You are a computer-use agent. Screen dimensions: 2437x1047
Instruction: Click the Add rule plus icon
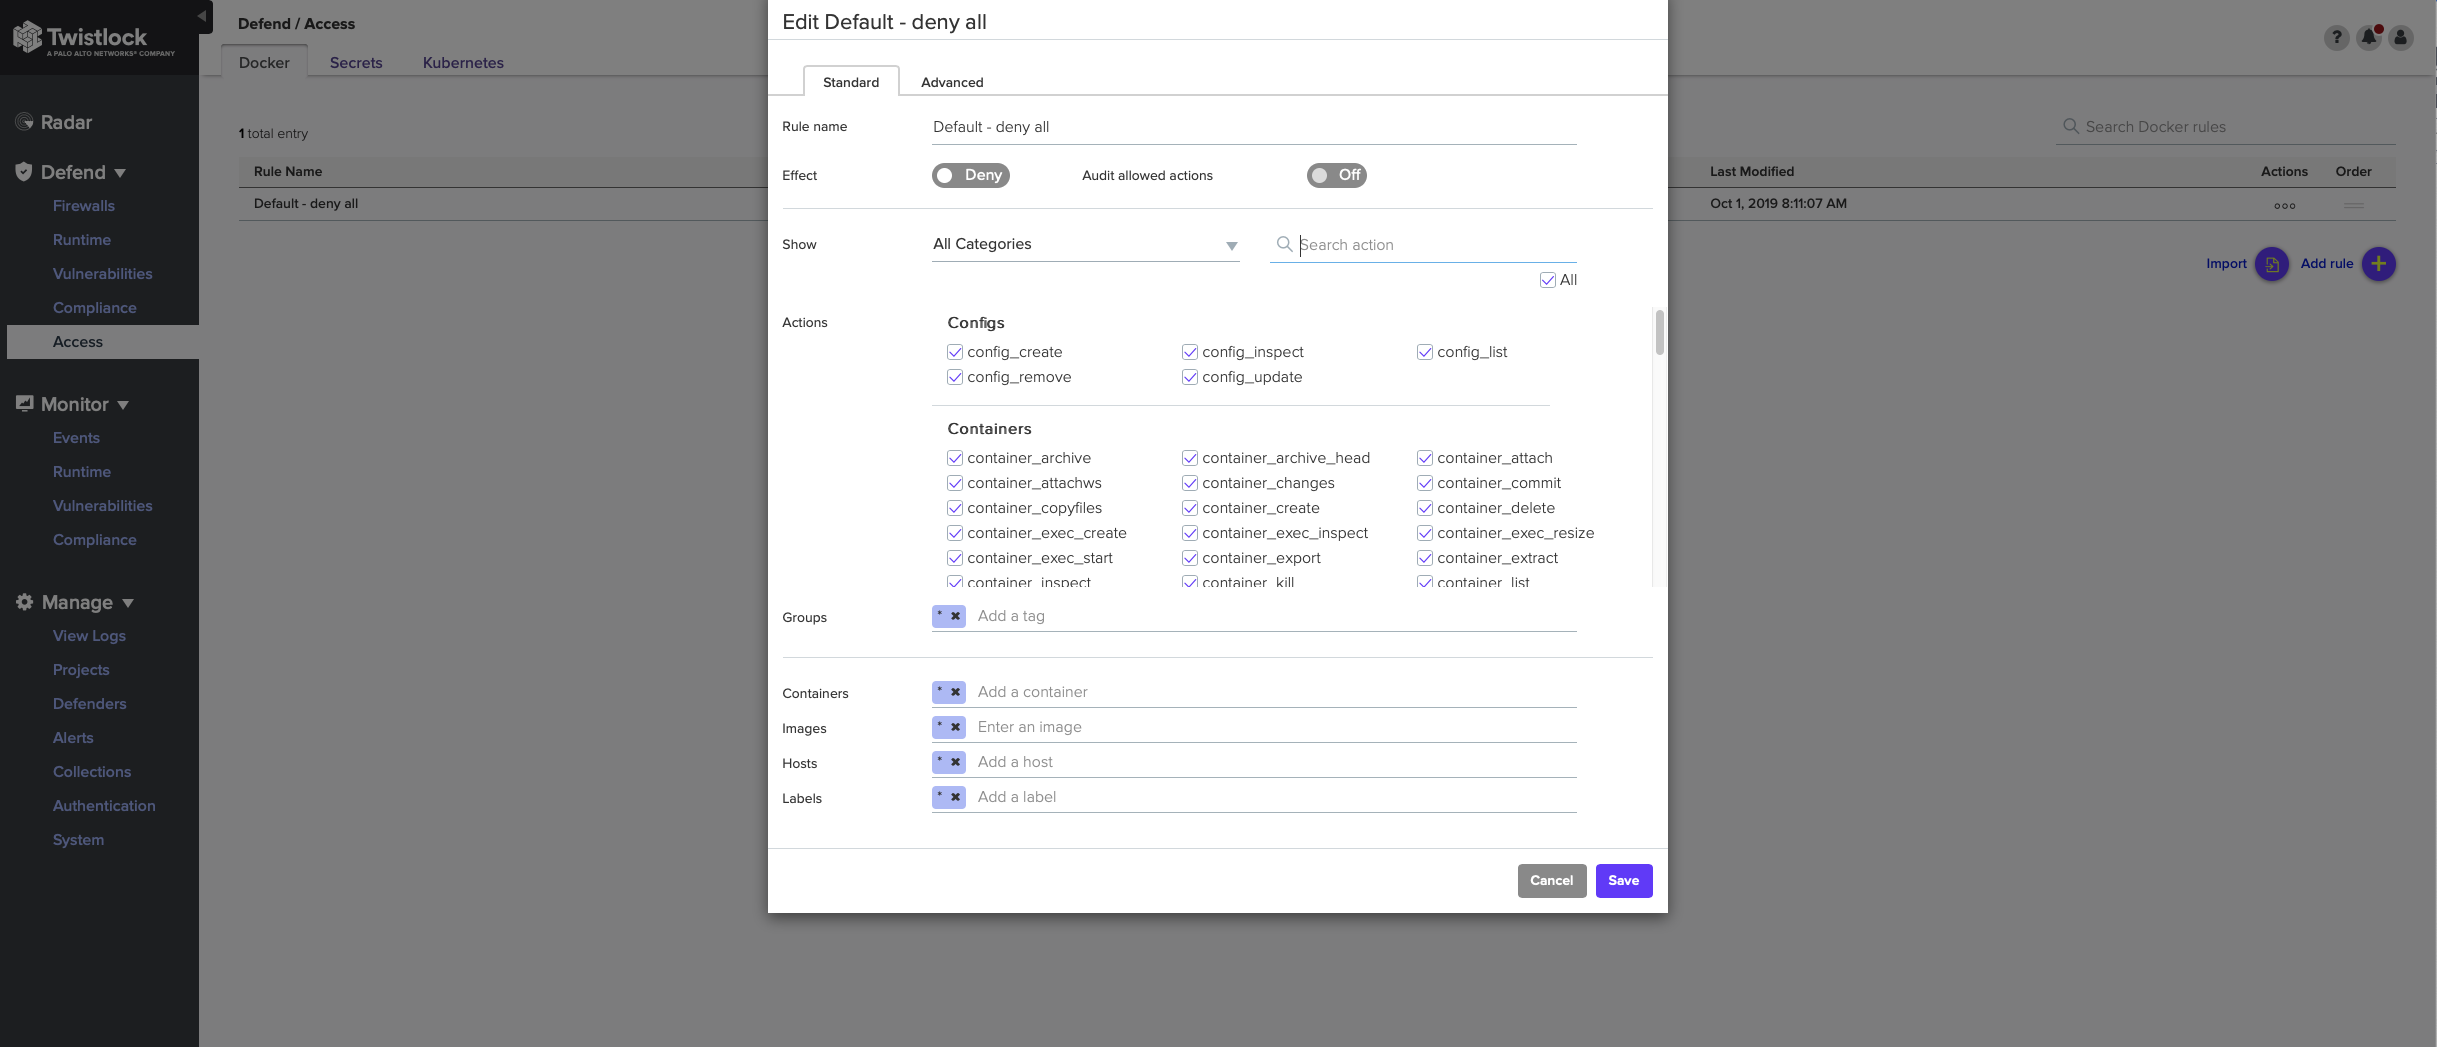(x=2378, y=264)
